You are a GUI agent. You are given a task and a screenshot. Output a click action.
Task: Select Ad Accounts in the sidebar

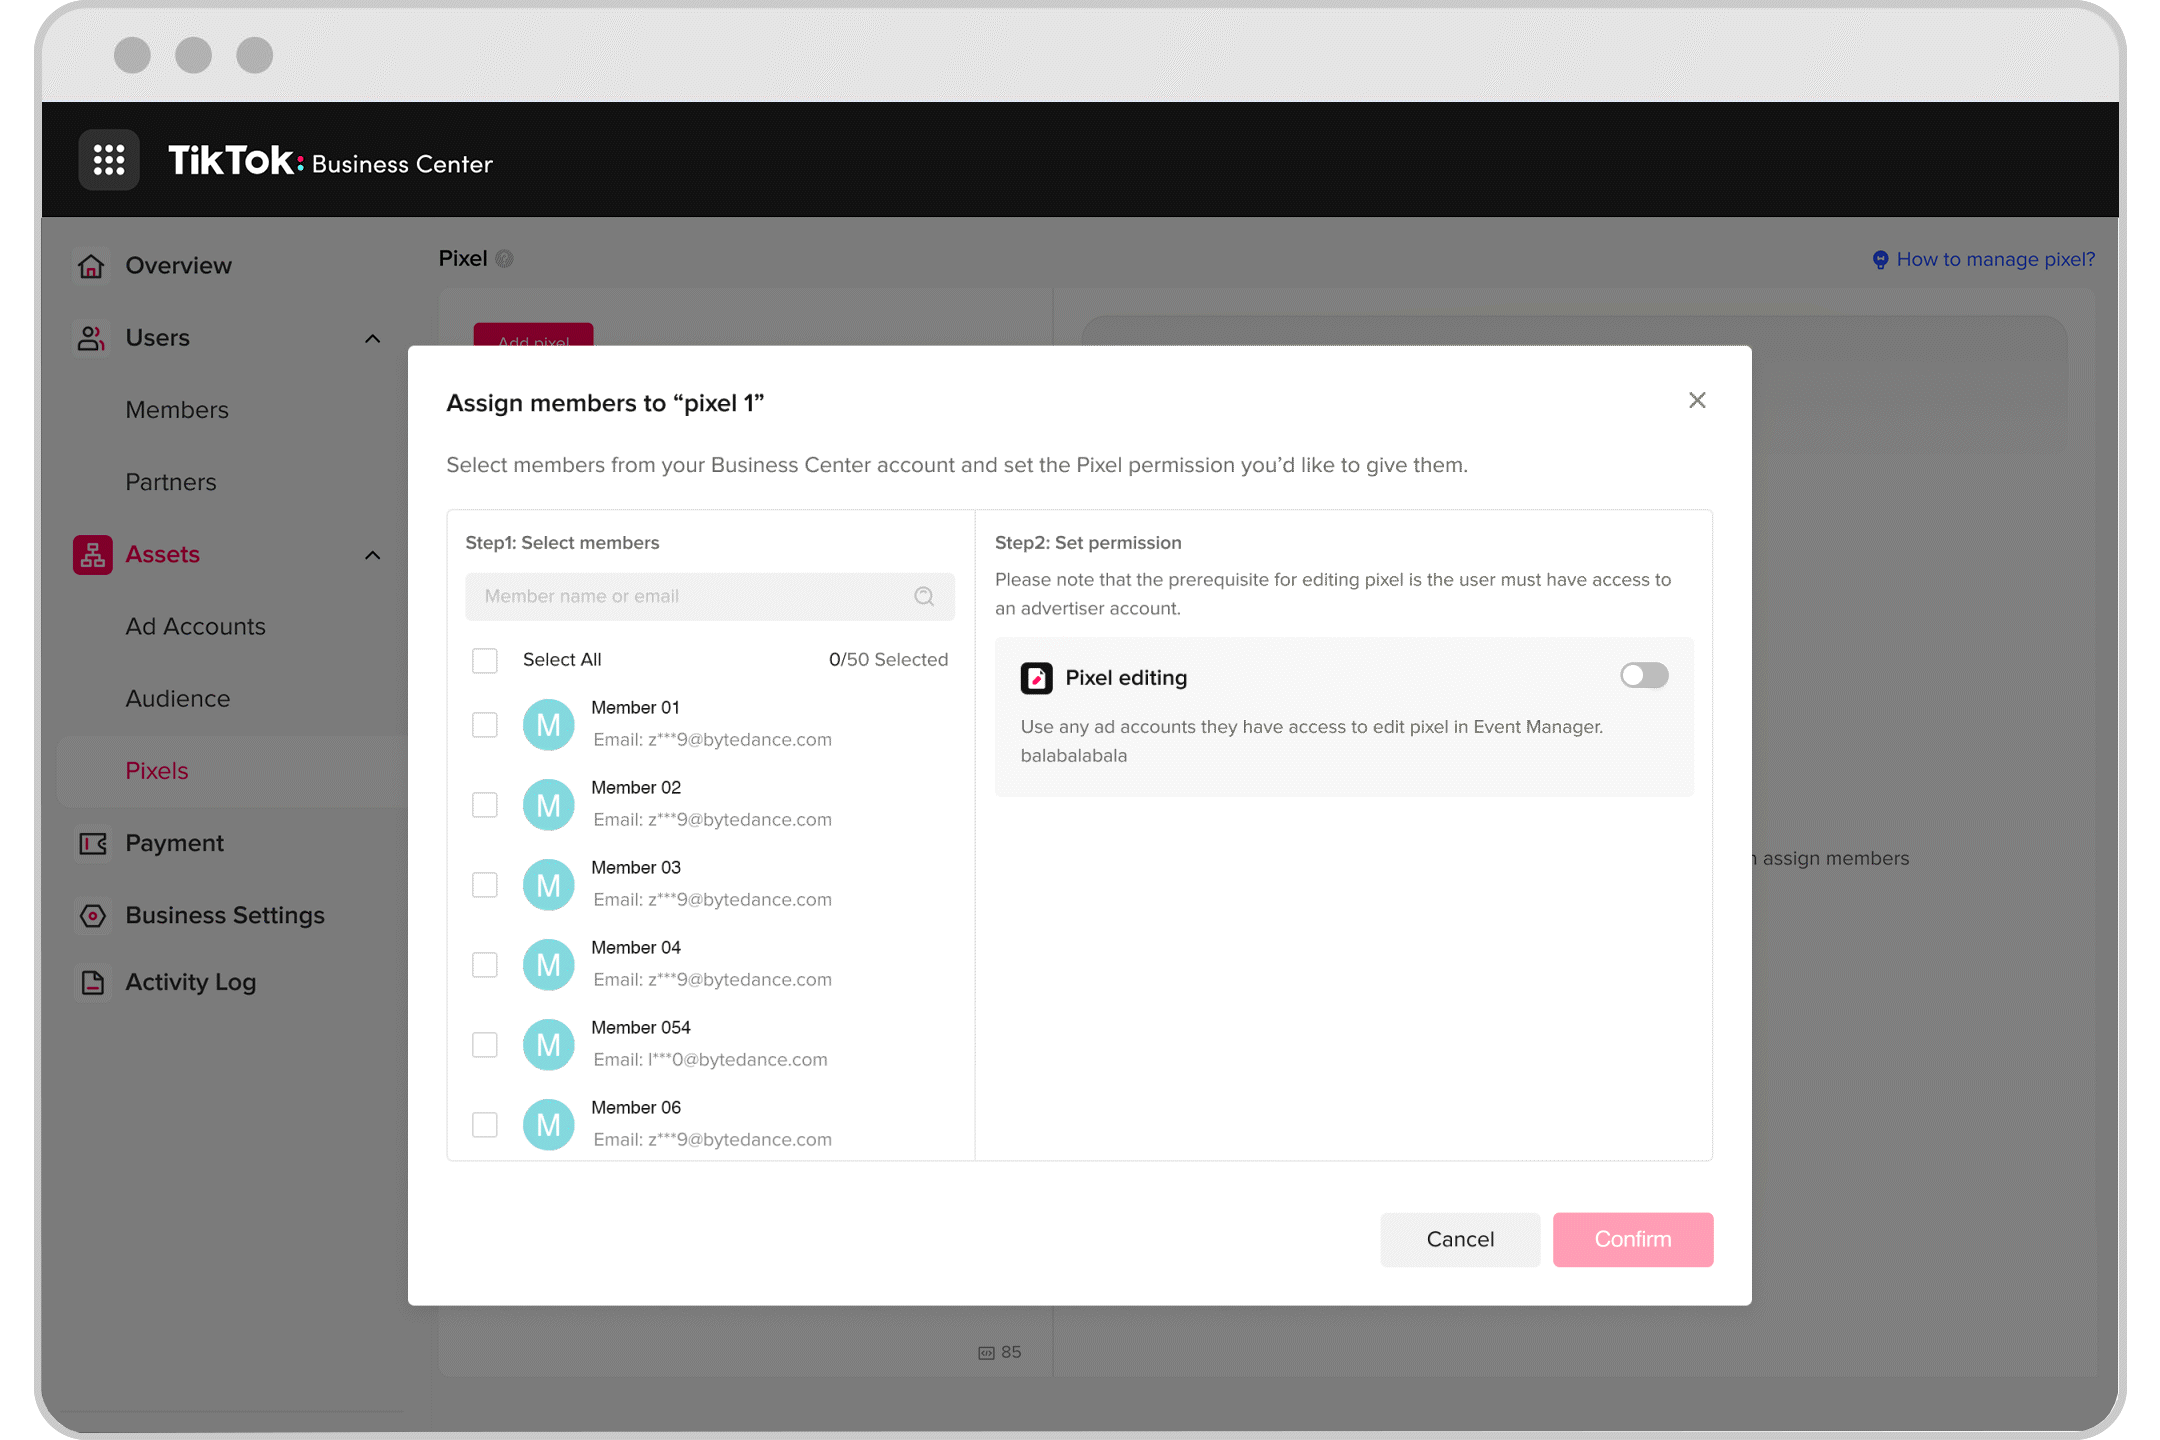[x=195, y=626]
